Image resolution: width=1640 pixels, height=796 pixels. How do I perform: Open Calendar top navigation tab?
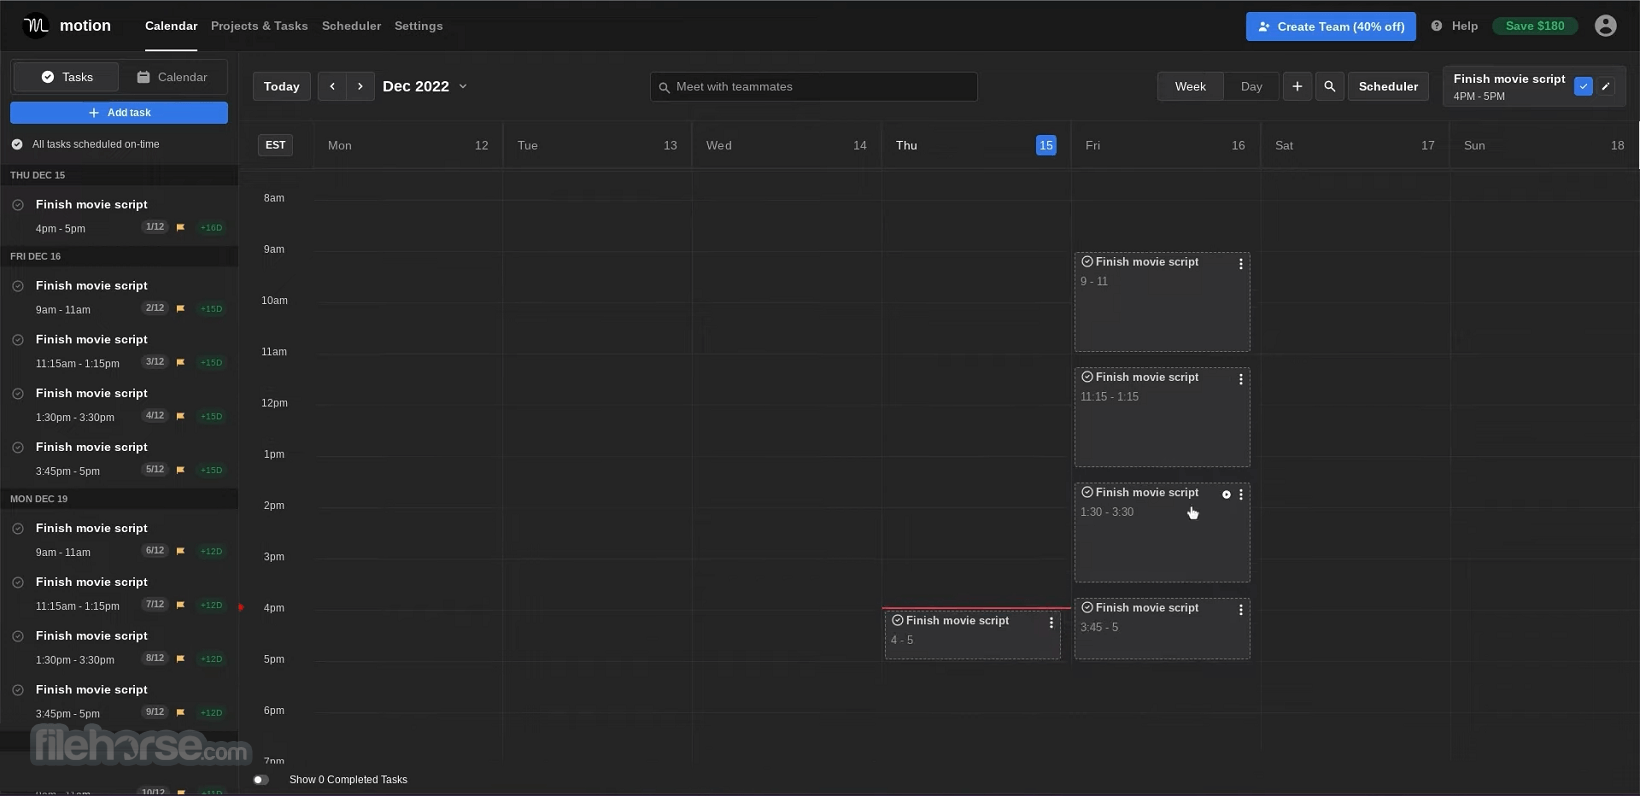(171, 26)
